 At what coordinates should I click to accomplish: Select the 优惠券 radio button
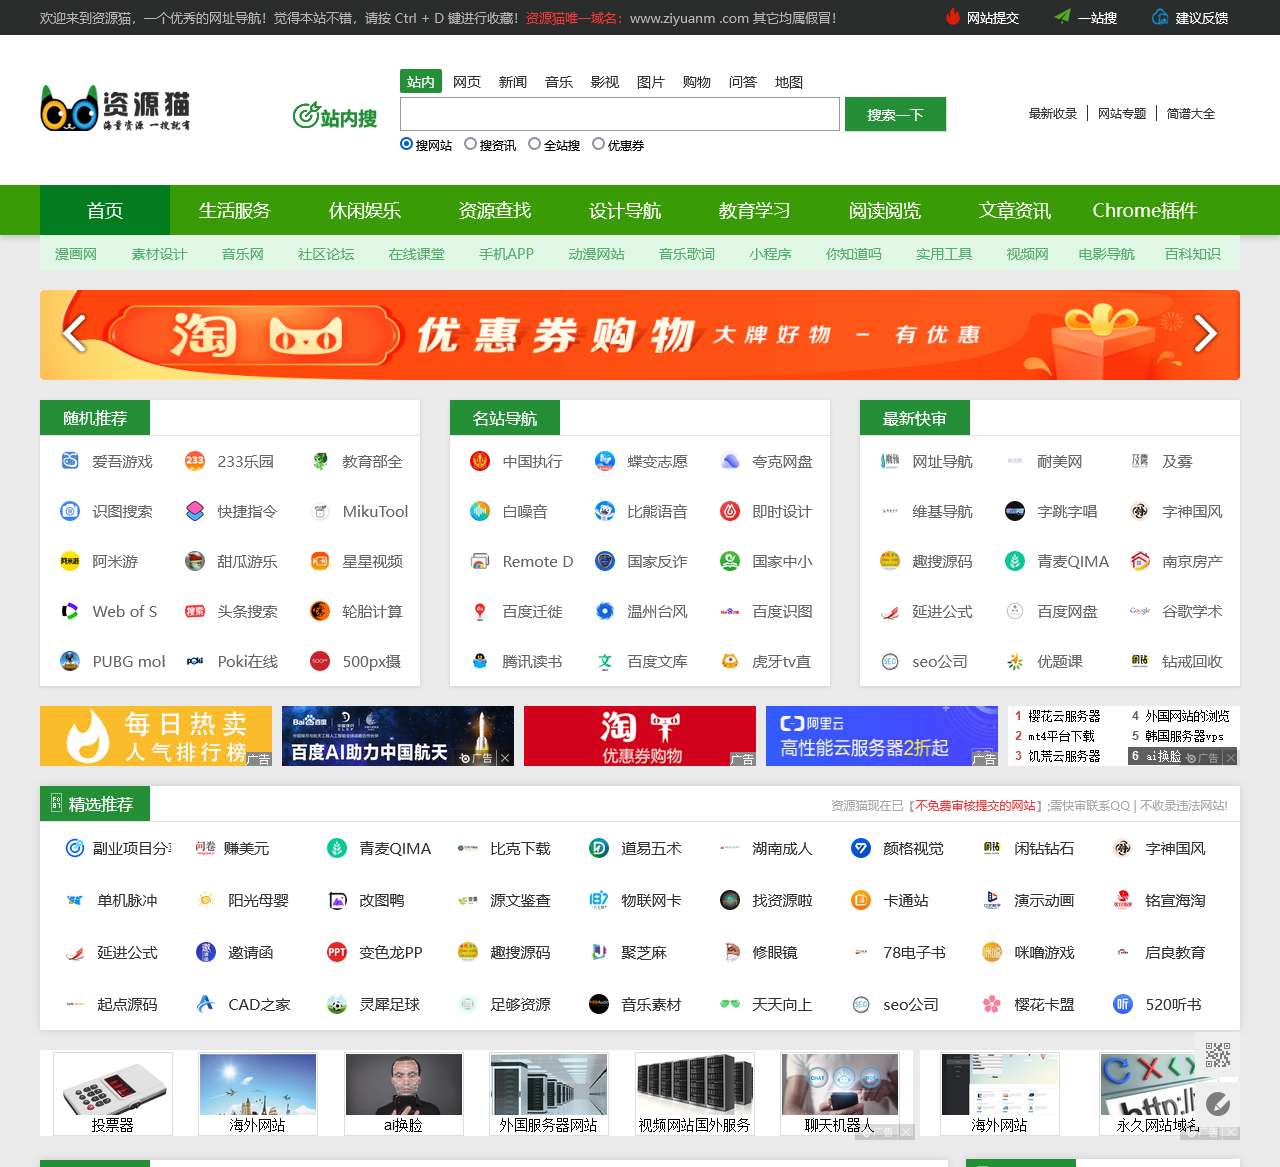click(x=597, y=144)
